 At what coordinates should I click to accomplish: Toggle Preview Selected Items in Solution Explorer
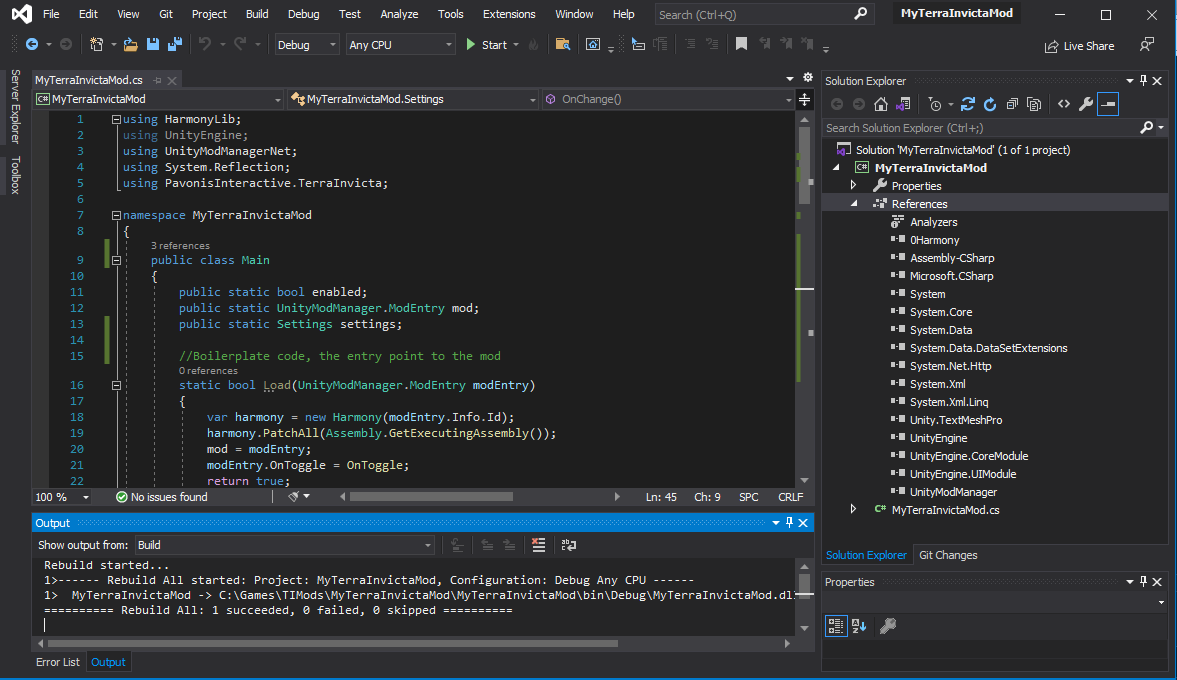pyautogui.click(x=1110, y=103)
